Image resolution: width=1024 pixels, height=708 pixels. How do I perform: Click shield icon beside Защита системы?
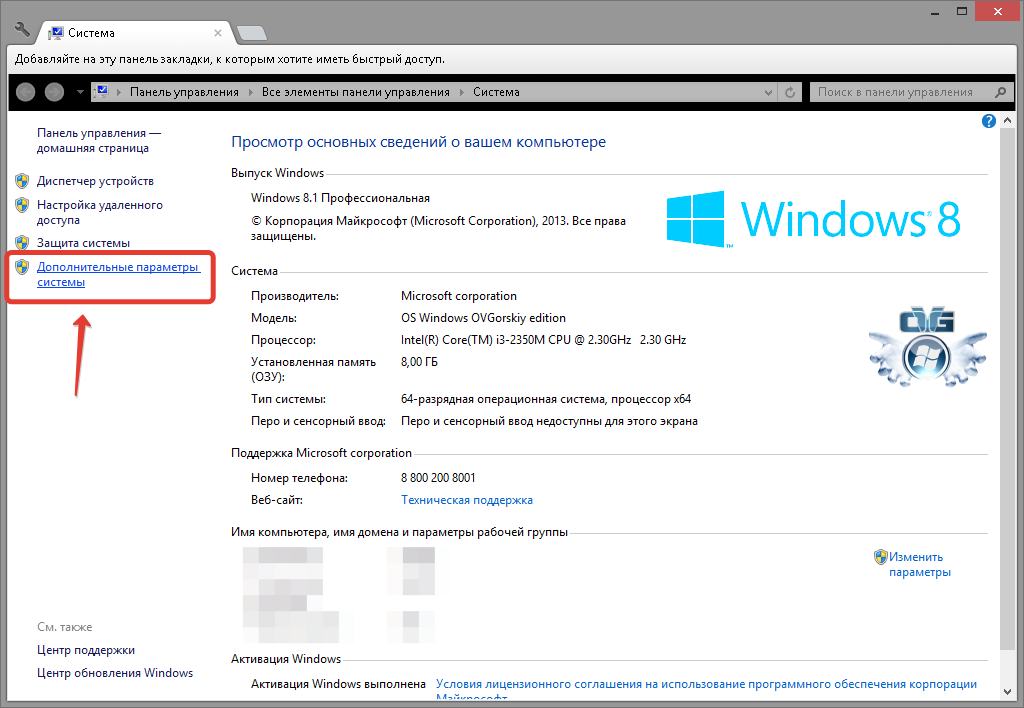click(x=22, y=243)
